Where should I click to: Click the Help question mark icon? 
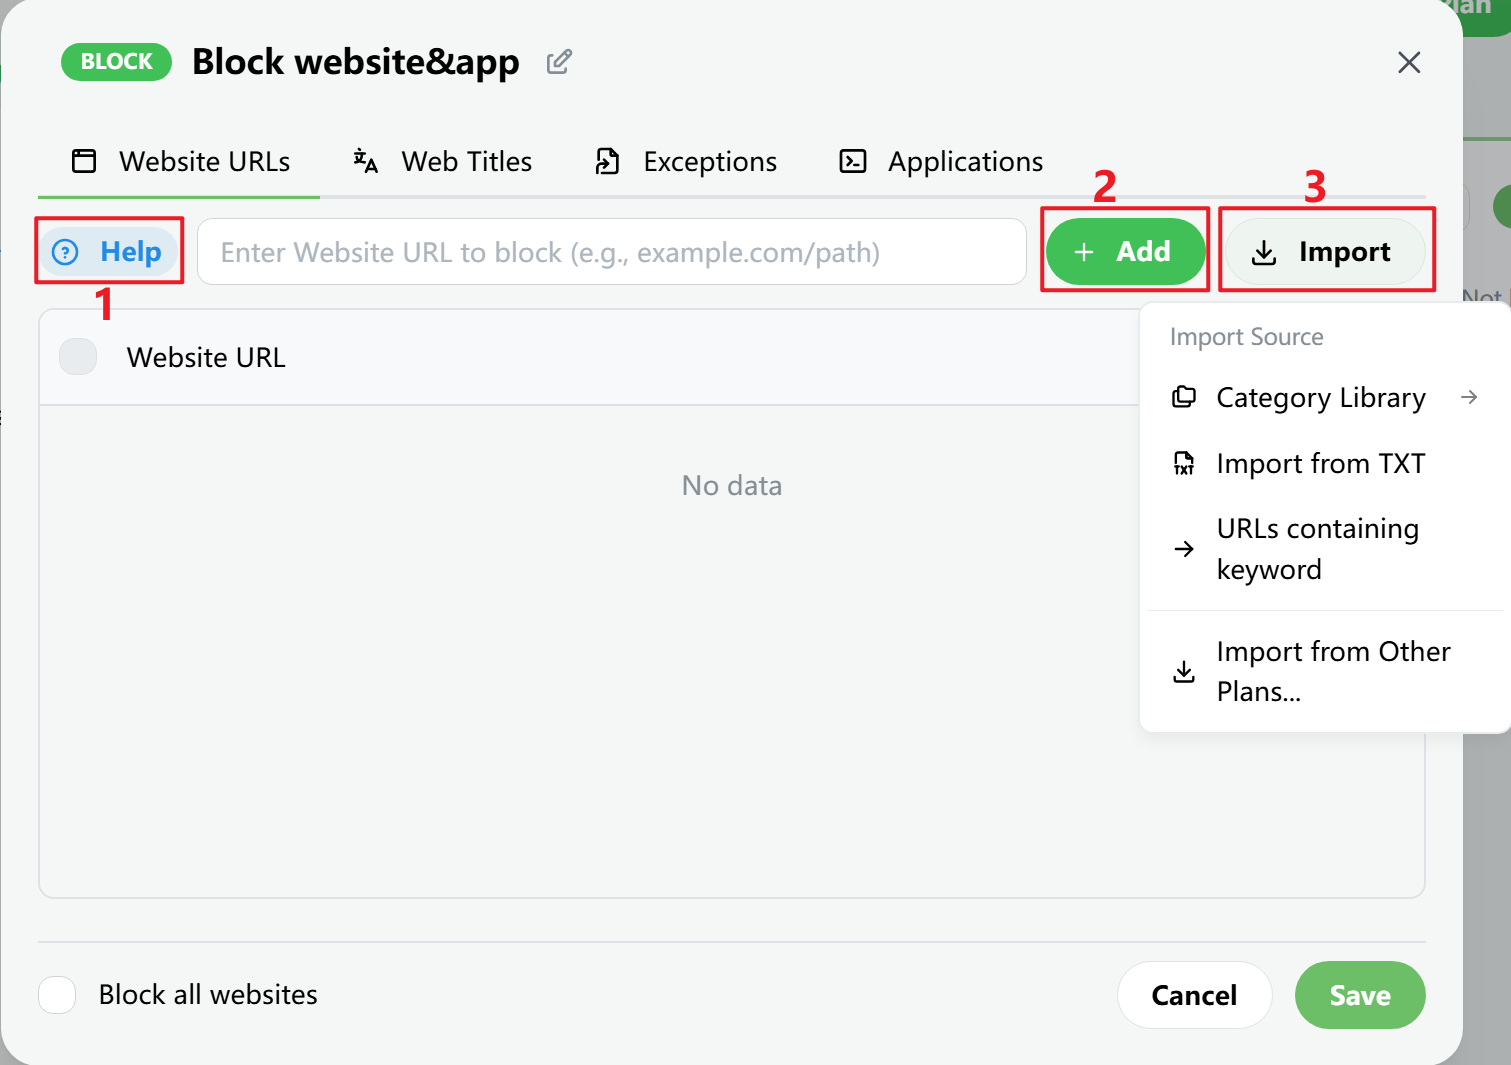pyautogui.click(x=65, y=252)
